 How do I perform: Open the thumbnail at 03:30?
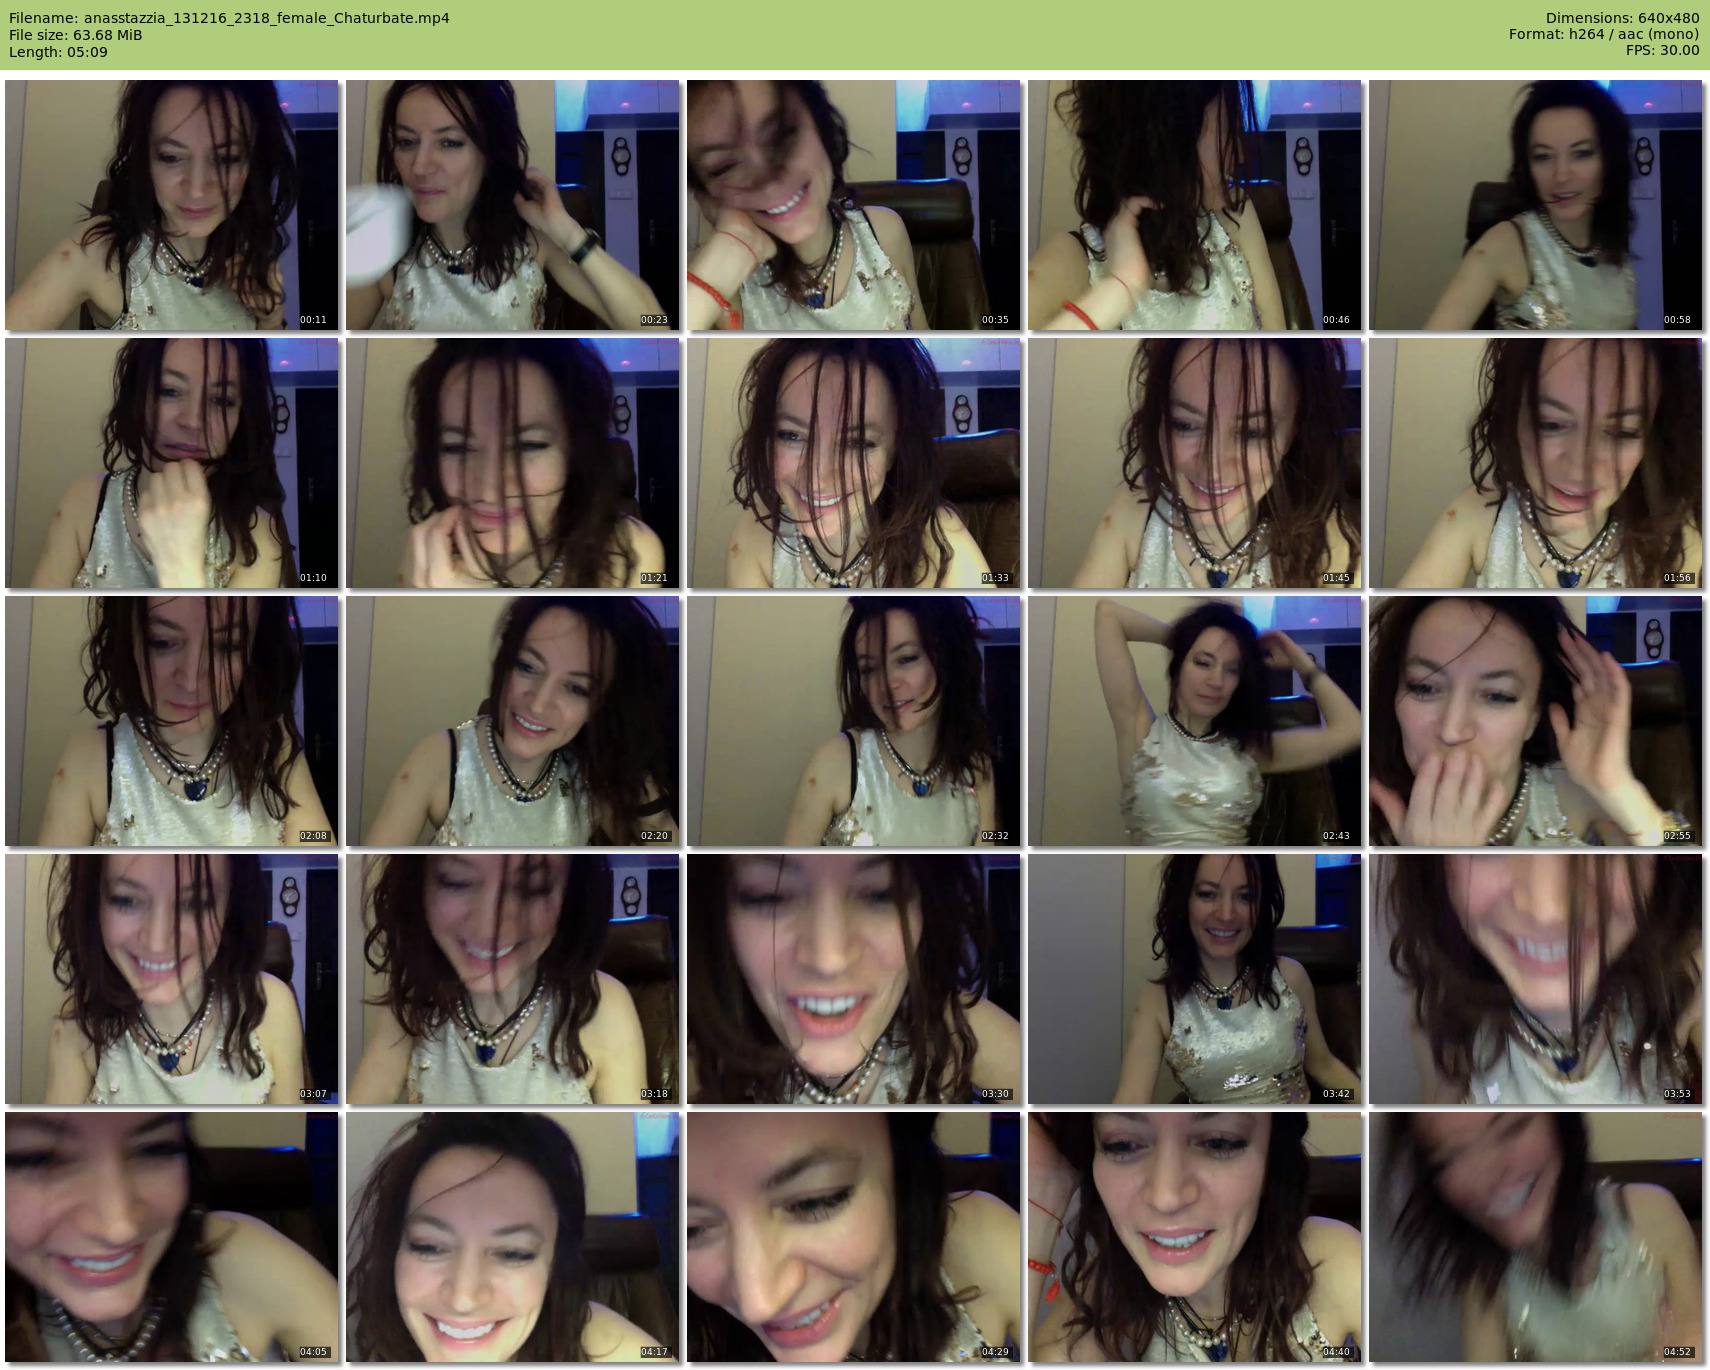click(x=854, y=979)
